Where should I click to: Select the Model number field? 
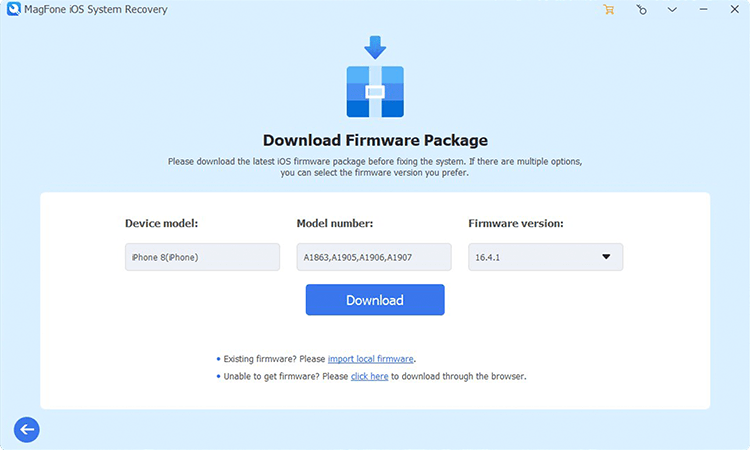tap(373, 257)
